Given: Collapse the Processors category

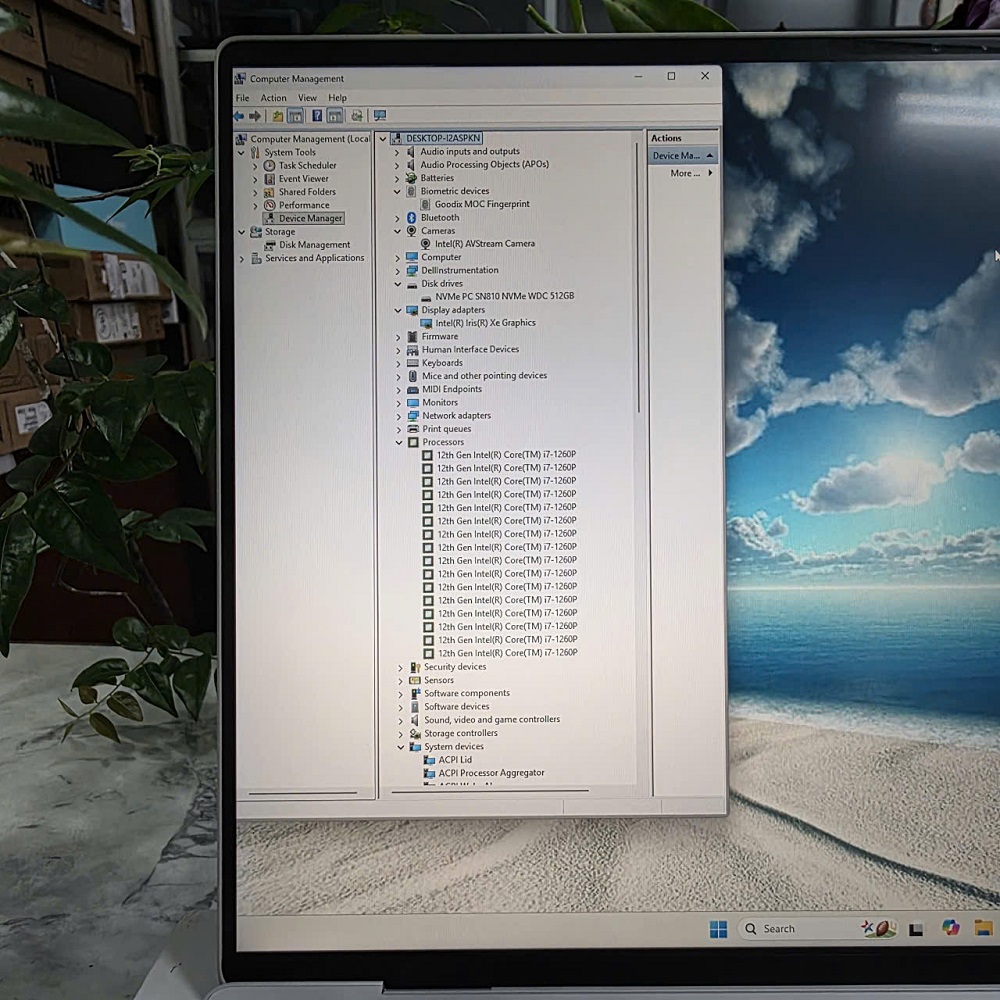Looking at the screenshot, I should point(399,443).
